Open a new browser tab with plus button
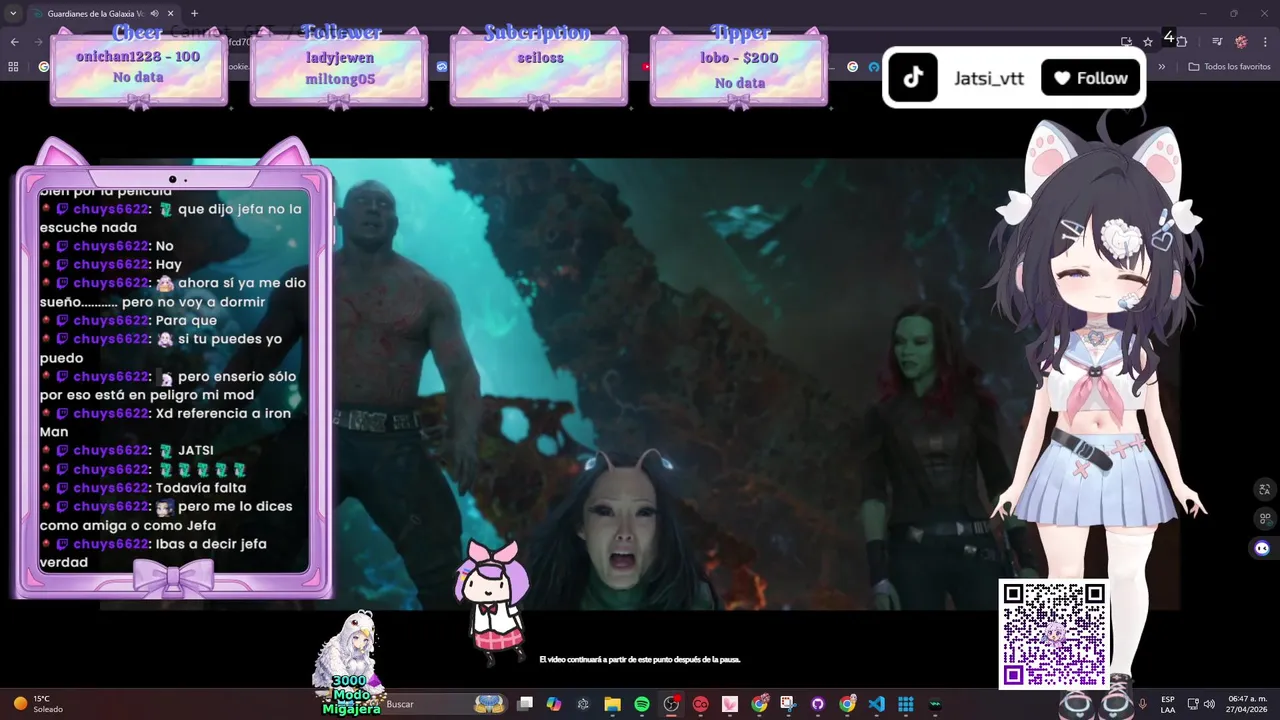This screenshot has height=720, width=1280. tap(194, 14)
